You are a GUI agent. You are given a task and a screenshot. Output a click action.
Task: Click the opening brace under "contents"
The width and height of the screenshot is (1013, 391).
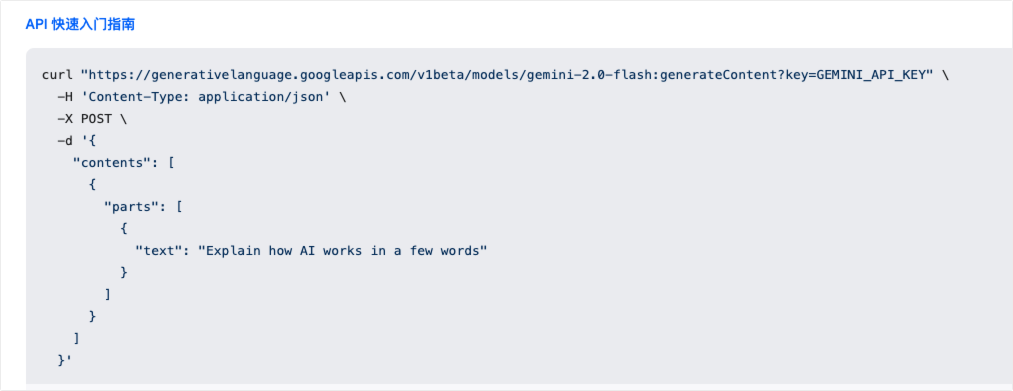click(92, 185)
